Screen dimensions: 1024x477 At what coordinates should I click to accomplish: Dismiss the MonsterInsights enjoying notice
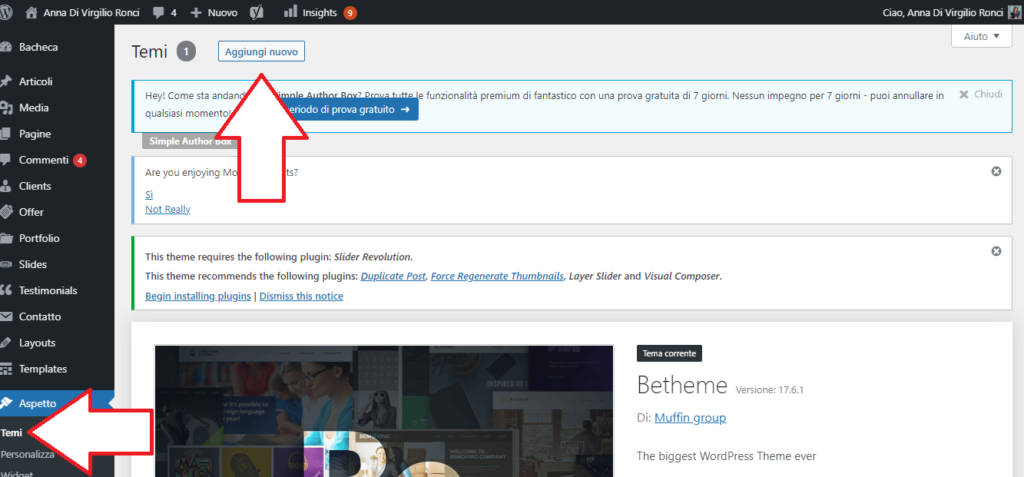pos(996,171)
